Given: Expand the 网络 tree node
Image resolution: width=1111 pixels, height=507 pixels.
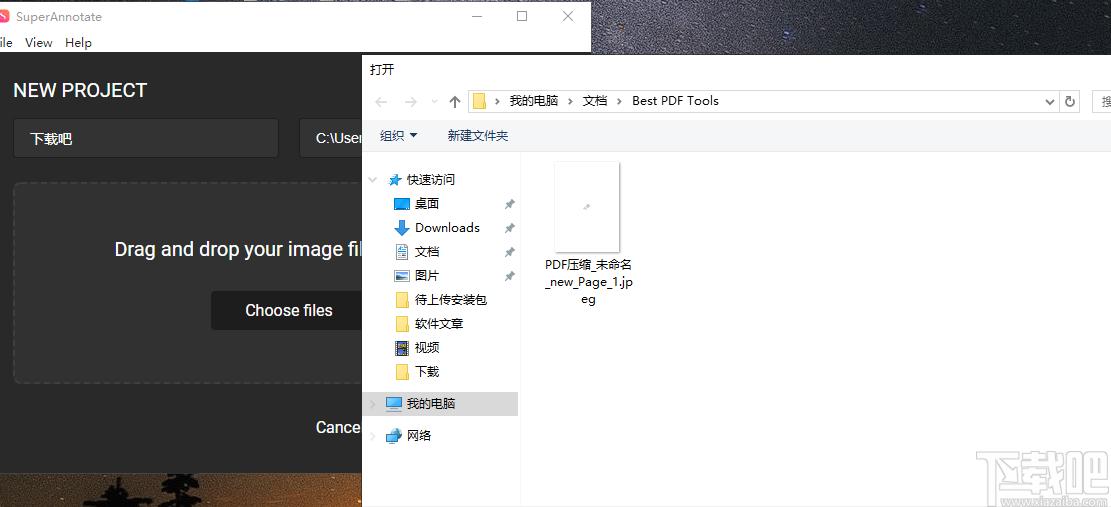Looking at the screenshot, I should (x=373, y=435).
